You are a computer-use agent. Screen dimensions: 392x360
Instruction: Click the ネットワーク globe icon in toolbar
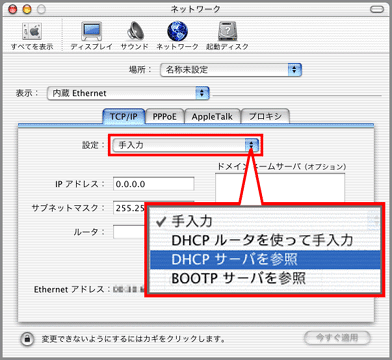pos(177,32)
